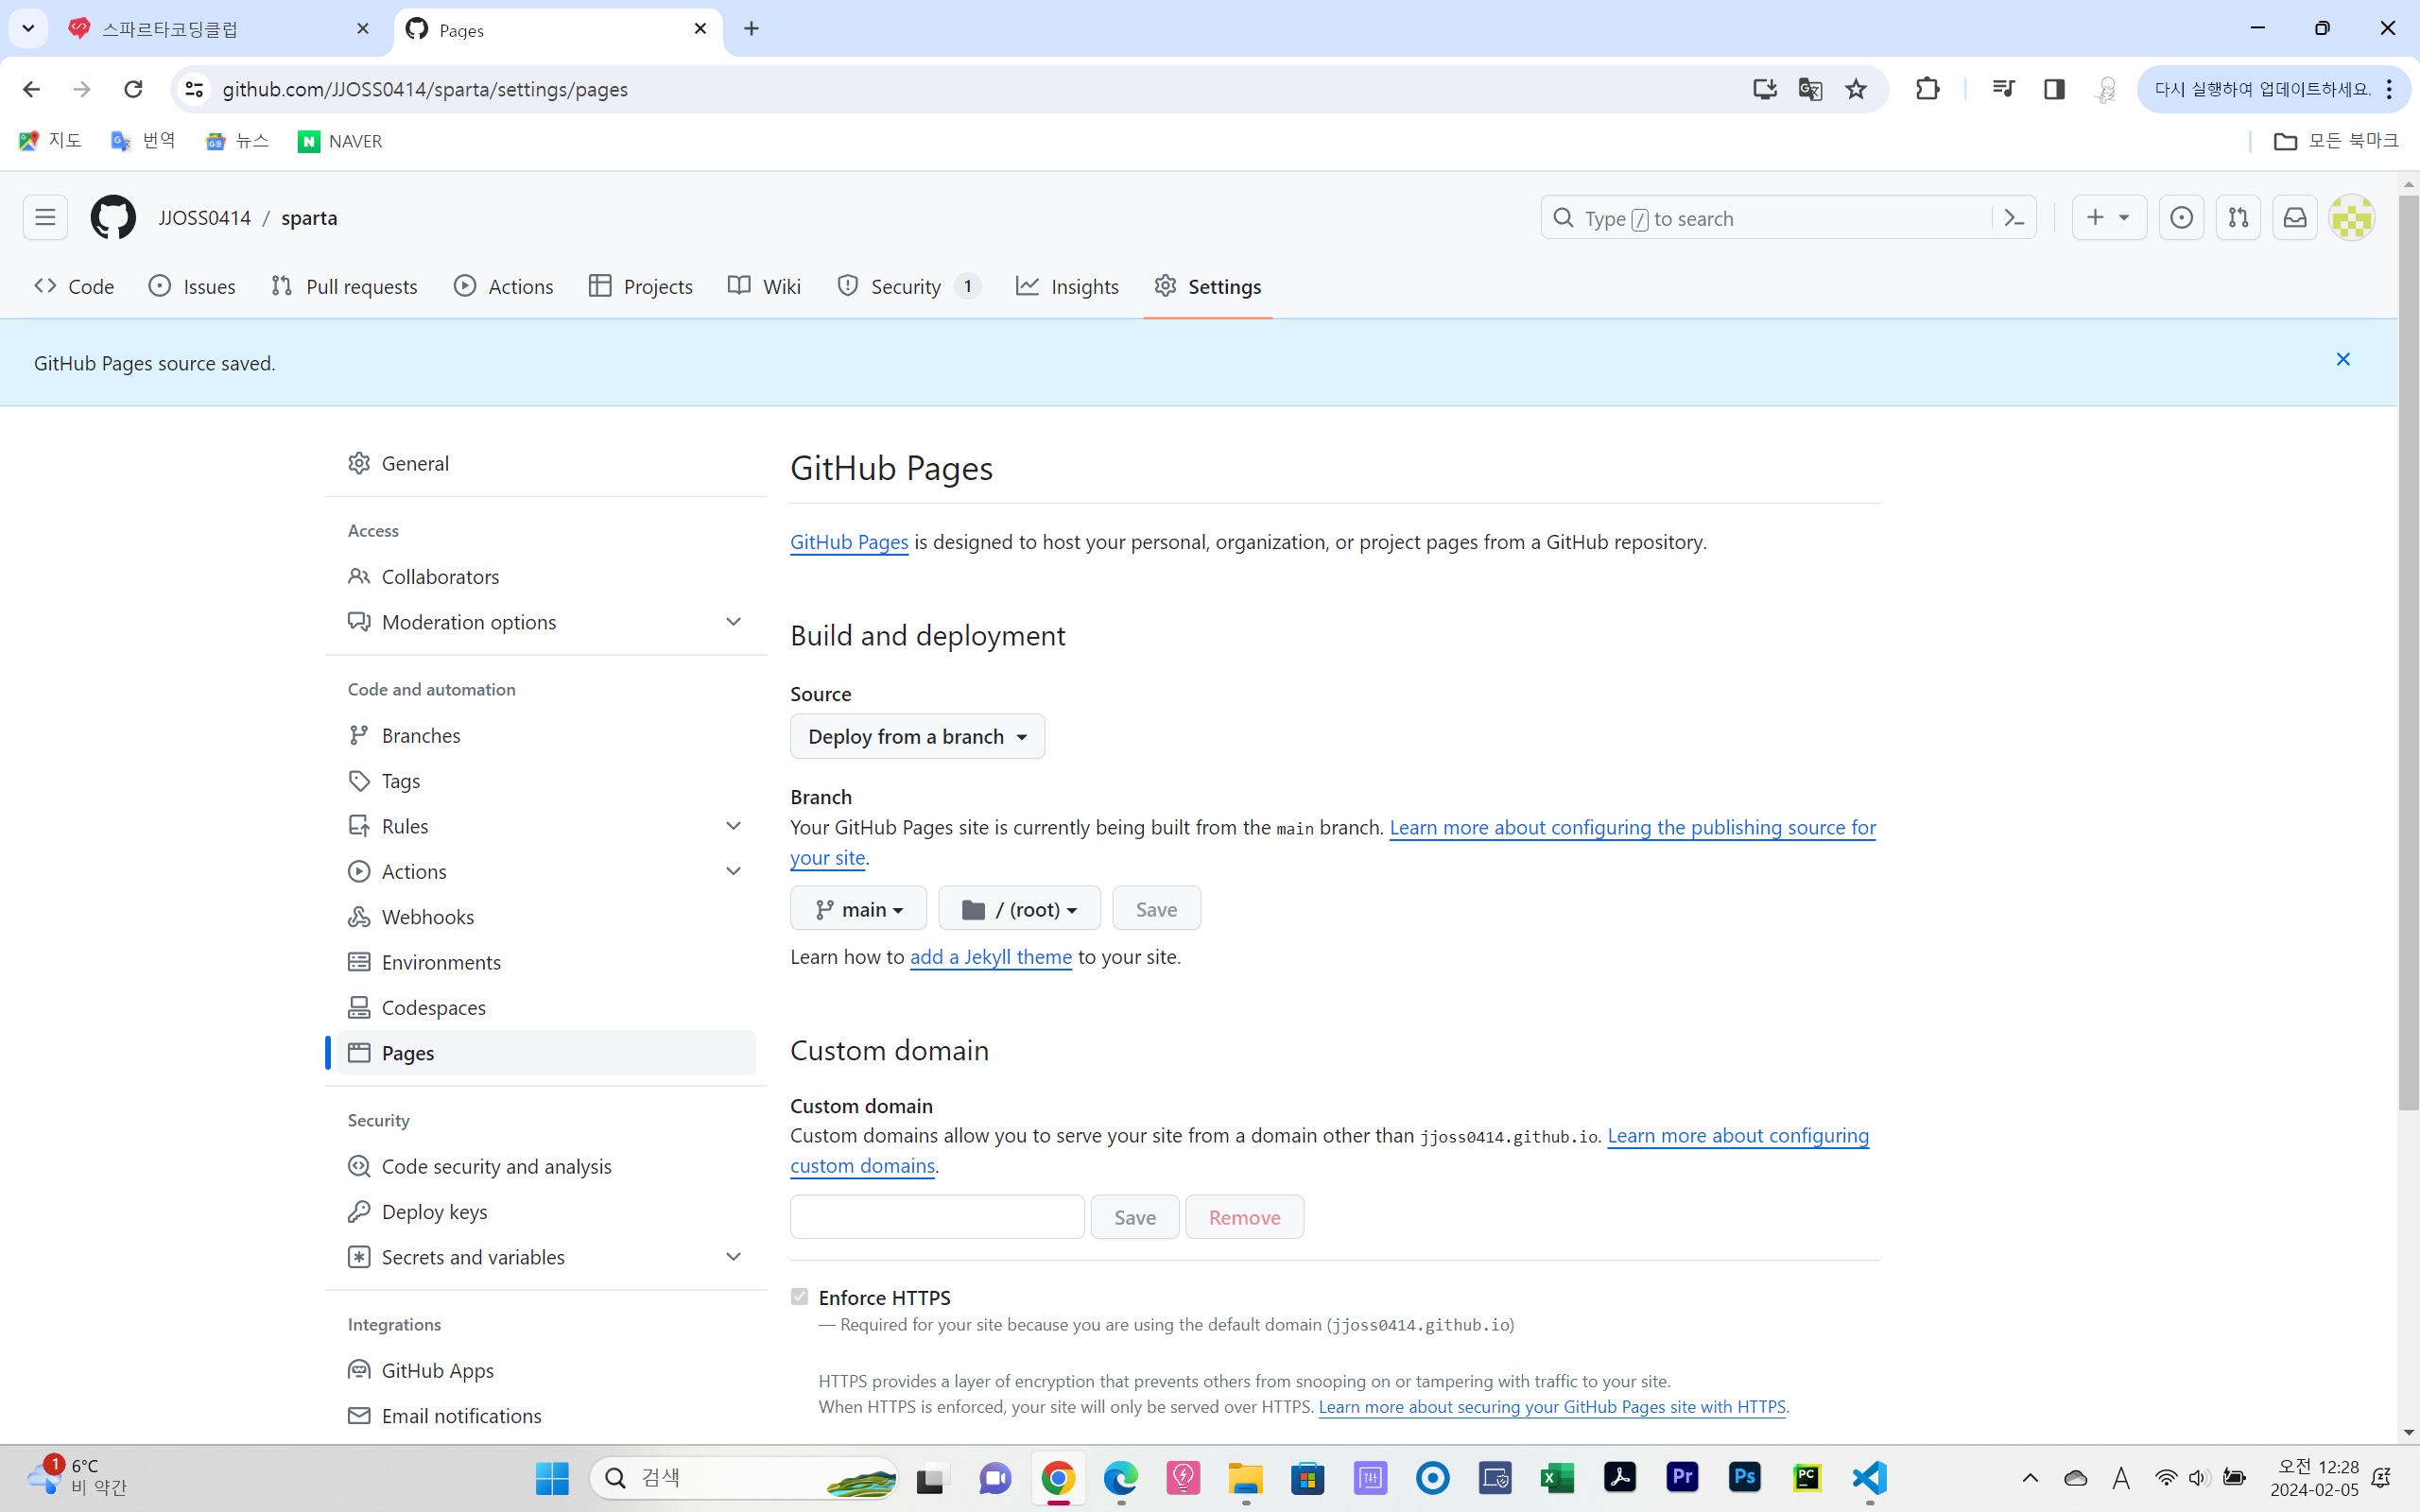This screenshot has width=2420, height=1512.
Task: Switch to the Code tab
Action: coord(74,286)
